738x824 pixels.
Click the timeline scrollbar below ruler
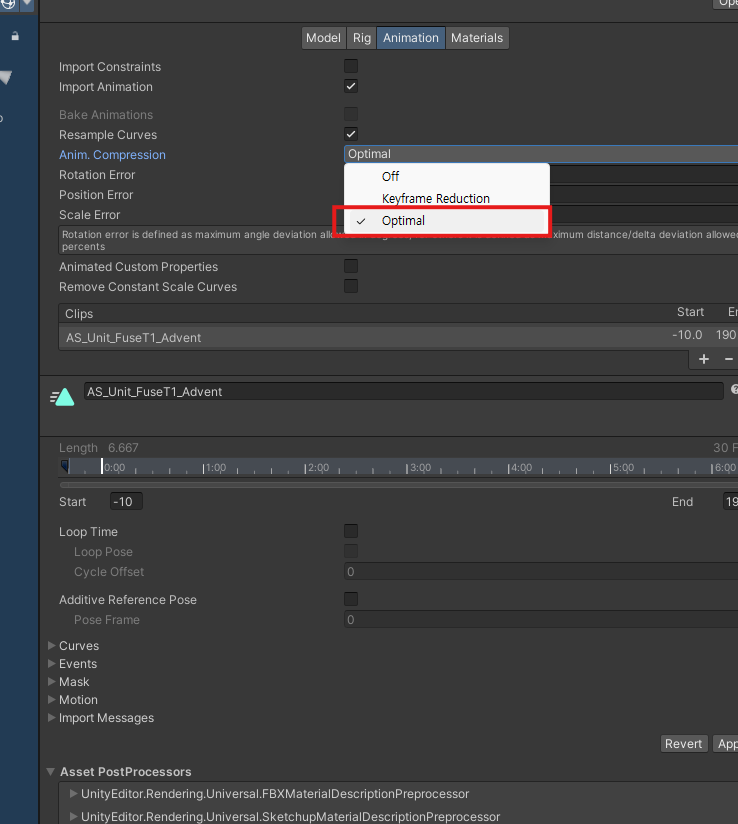point(398,485)
